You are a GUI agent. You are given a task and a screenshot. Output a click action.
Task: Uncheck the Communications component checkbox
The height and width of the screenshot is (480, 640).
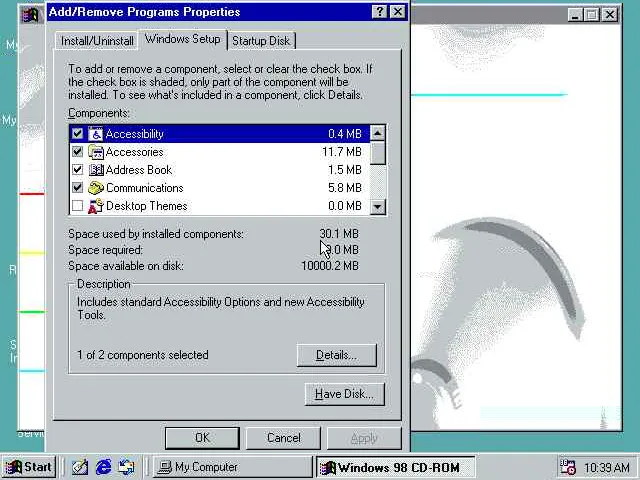(77, 187)
